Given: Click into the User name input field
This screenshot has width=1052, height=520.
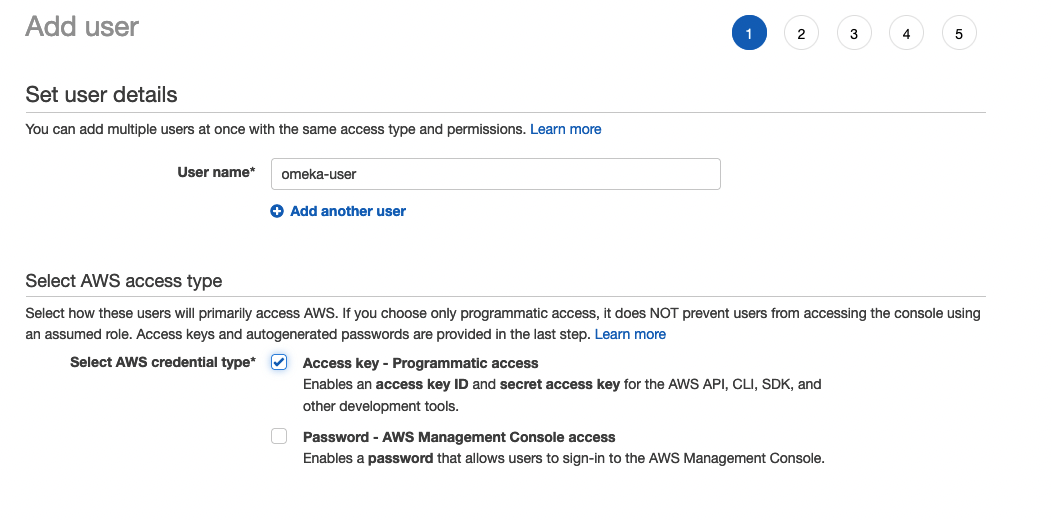Looking at the screenshot, I should pyautogui.click(x=496, y=174).
